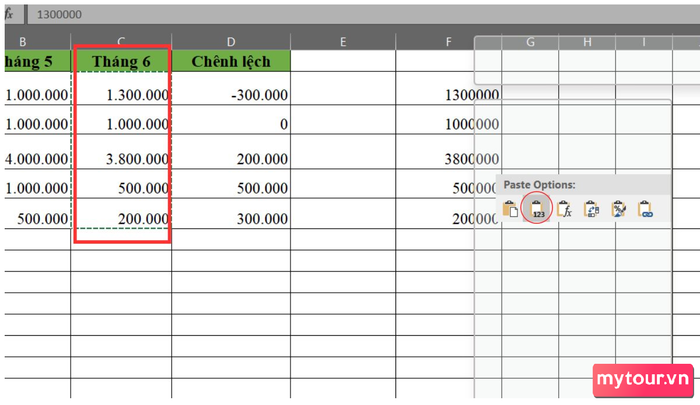Select cell showing -300.000 in Chênh lệch
The height and width of the screenshot is (405, 700).
[x=231, y=89]
